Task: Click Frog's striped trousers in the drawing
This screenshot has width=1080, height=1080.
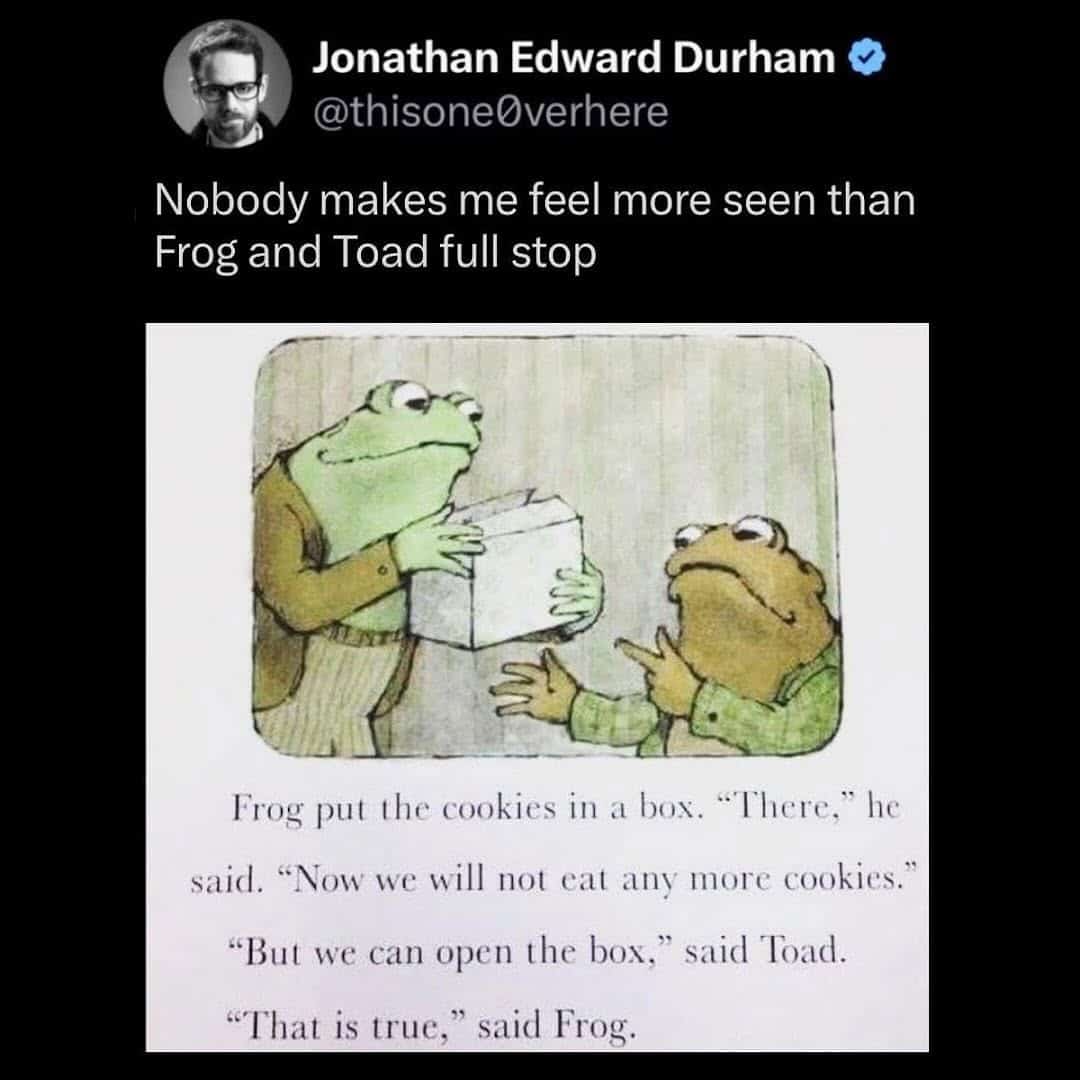Action: click(x=329, y=696)
